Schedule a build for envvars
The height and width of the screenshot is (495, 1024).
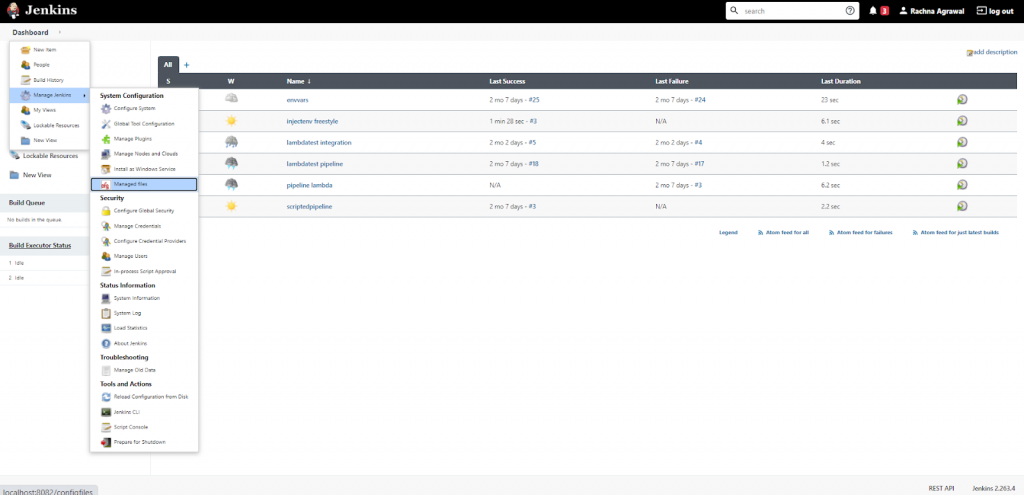[x=962, y=100]
